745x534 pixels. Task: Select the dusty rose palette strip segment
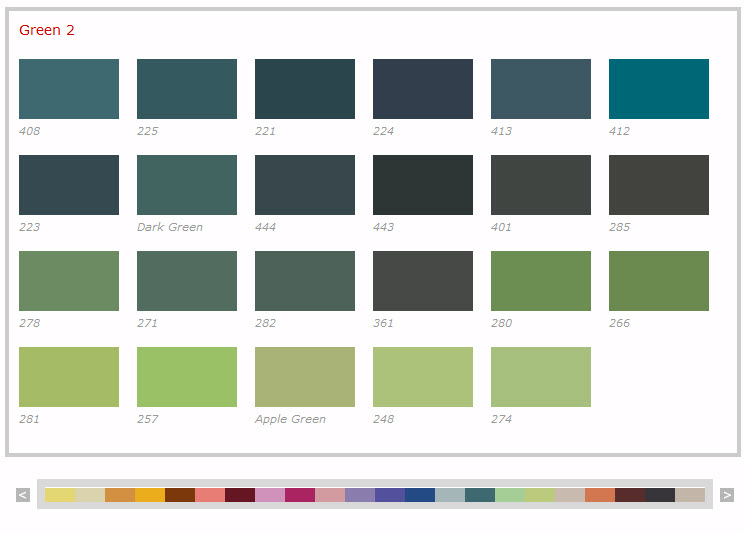tap(330, 495)
